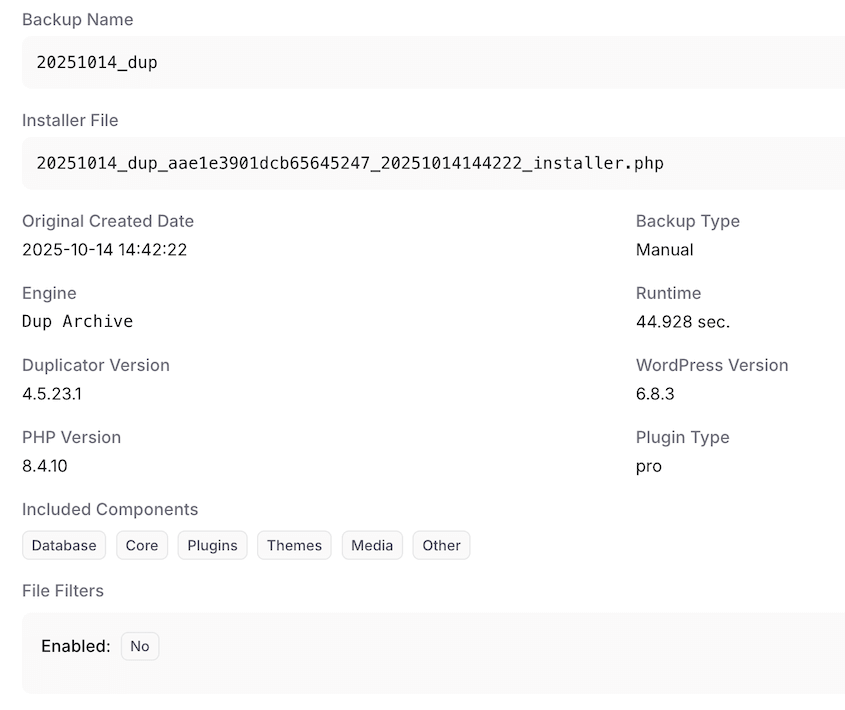Click the Dup Archive engine text
The width and height of the screenshot is (845, 710).
coord(77,321)
